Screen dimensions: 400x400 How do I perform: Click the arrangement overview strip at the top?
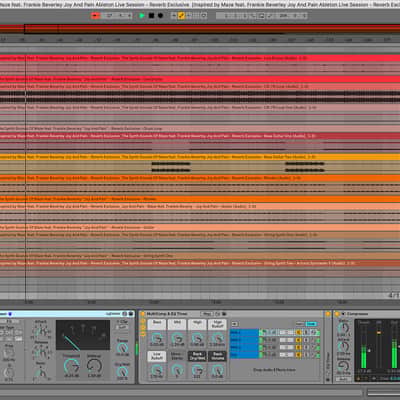[200, 29]
